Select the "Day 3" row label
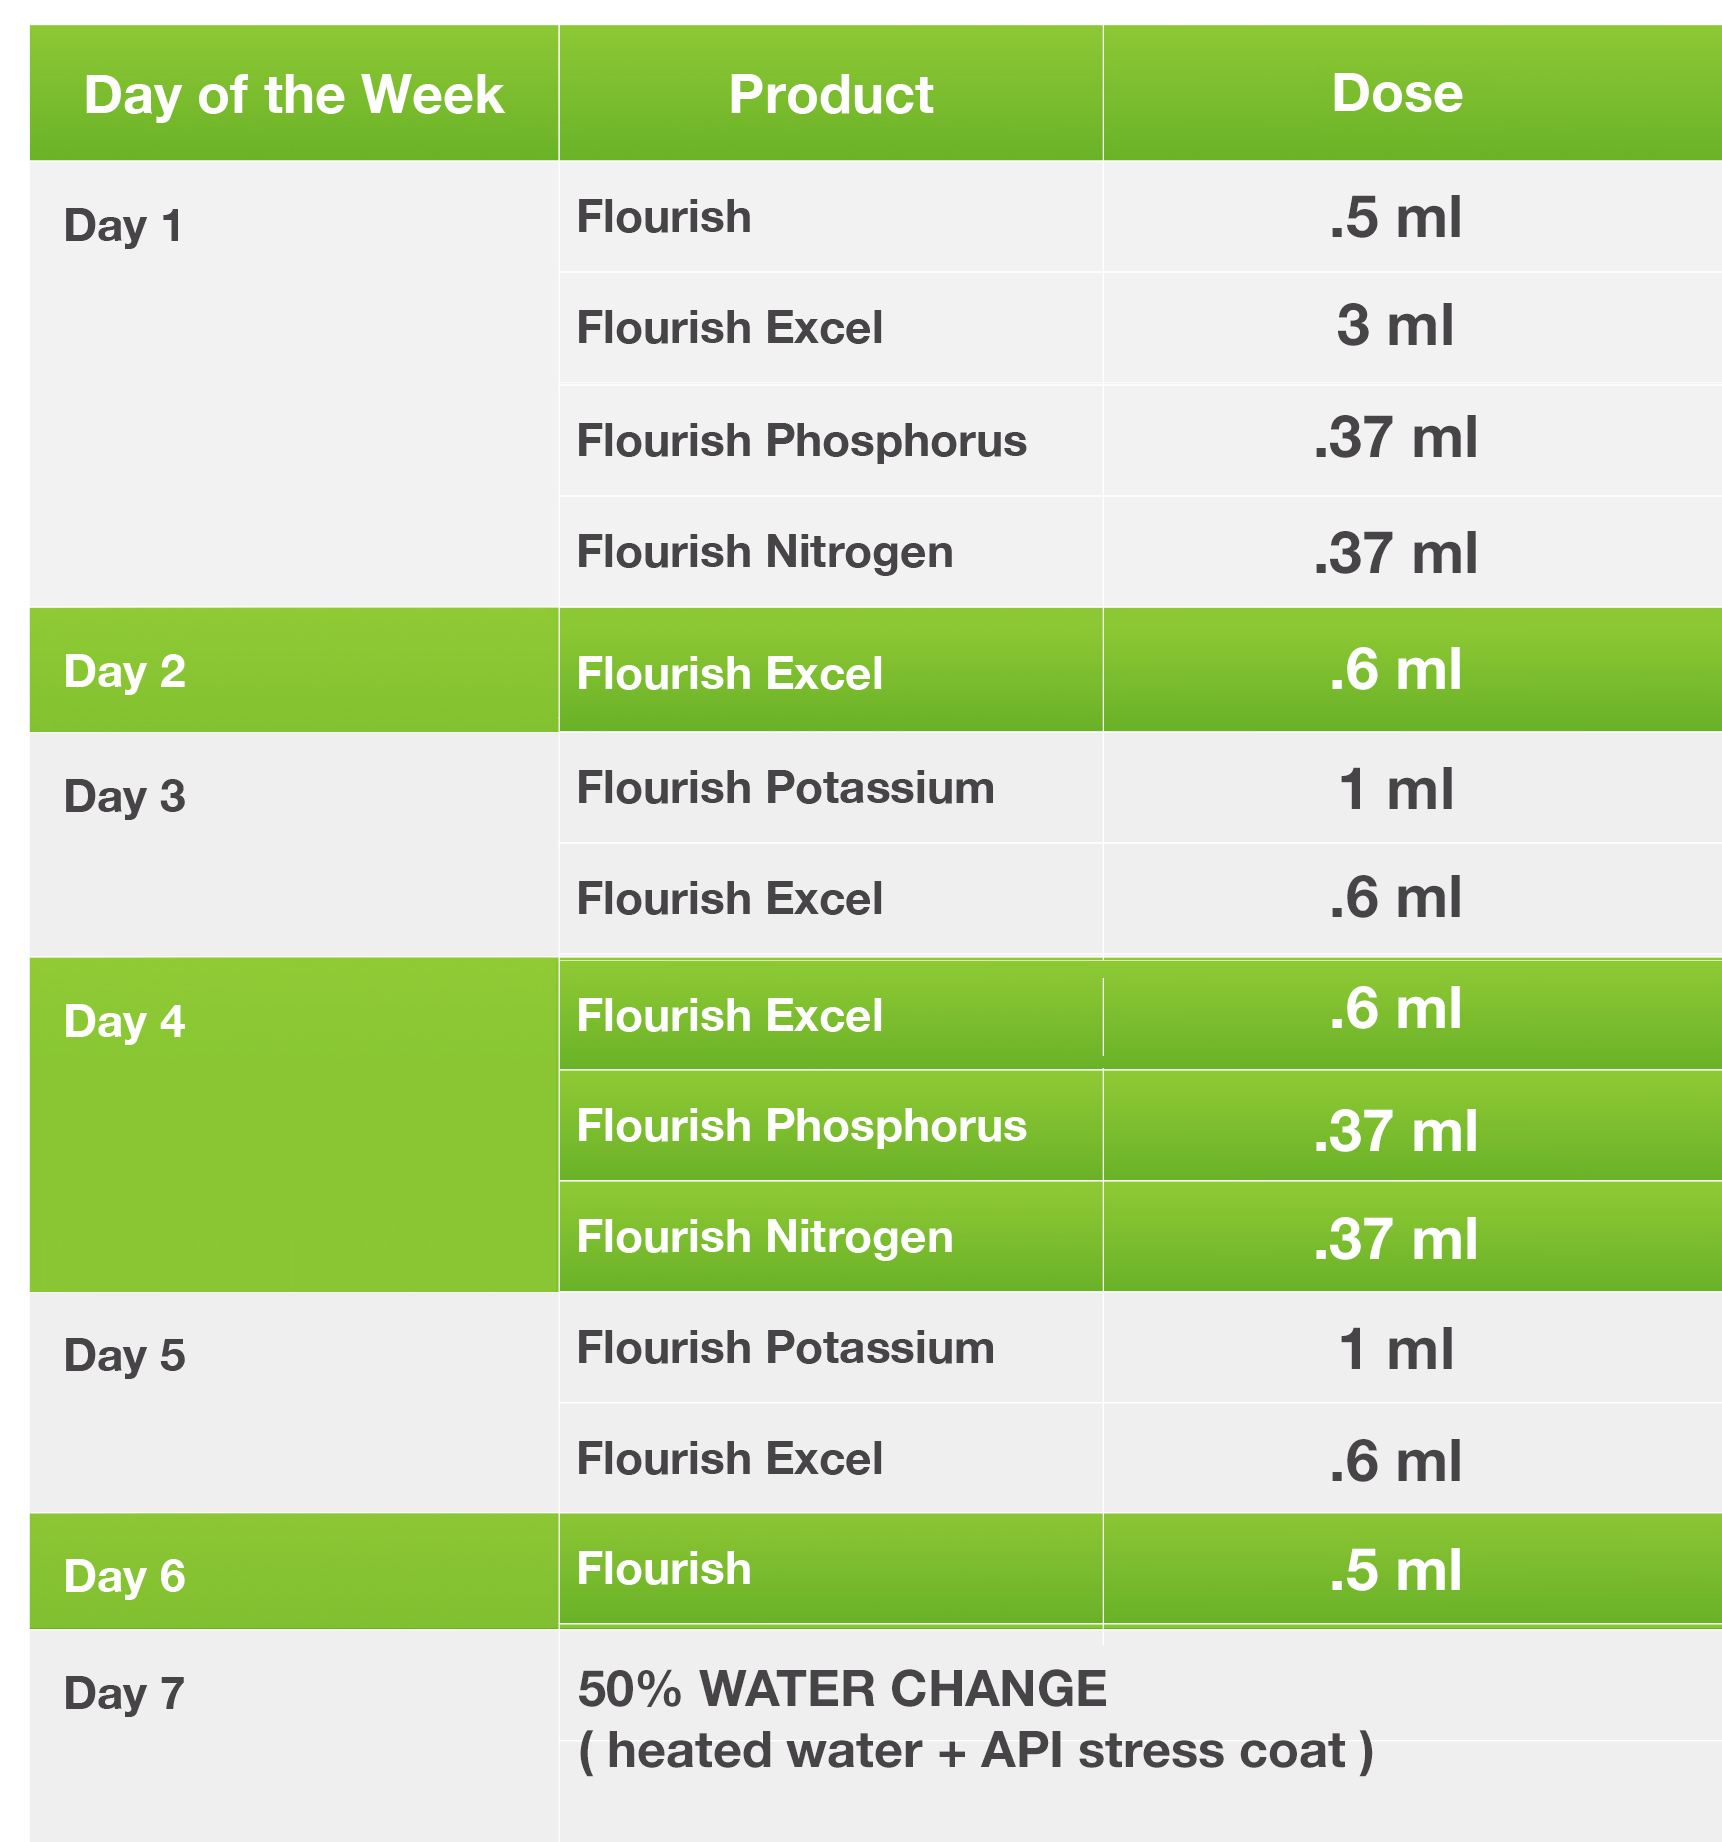 [x=125, y=796]
